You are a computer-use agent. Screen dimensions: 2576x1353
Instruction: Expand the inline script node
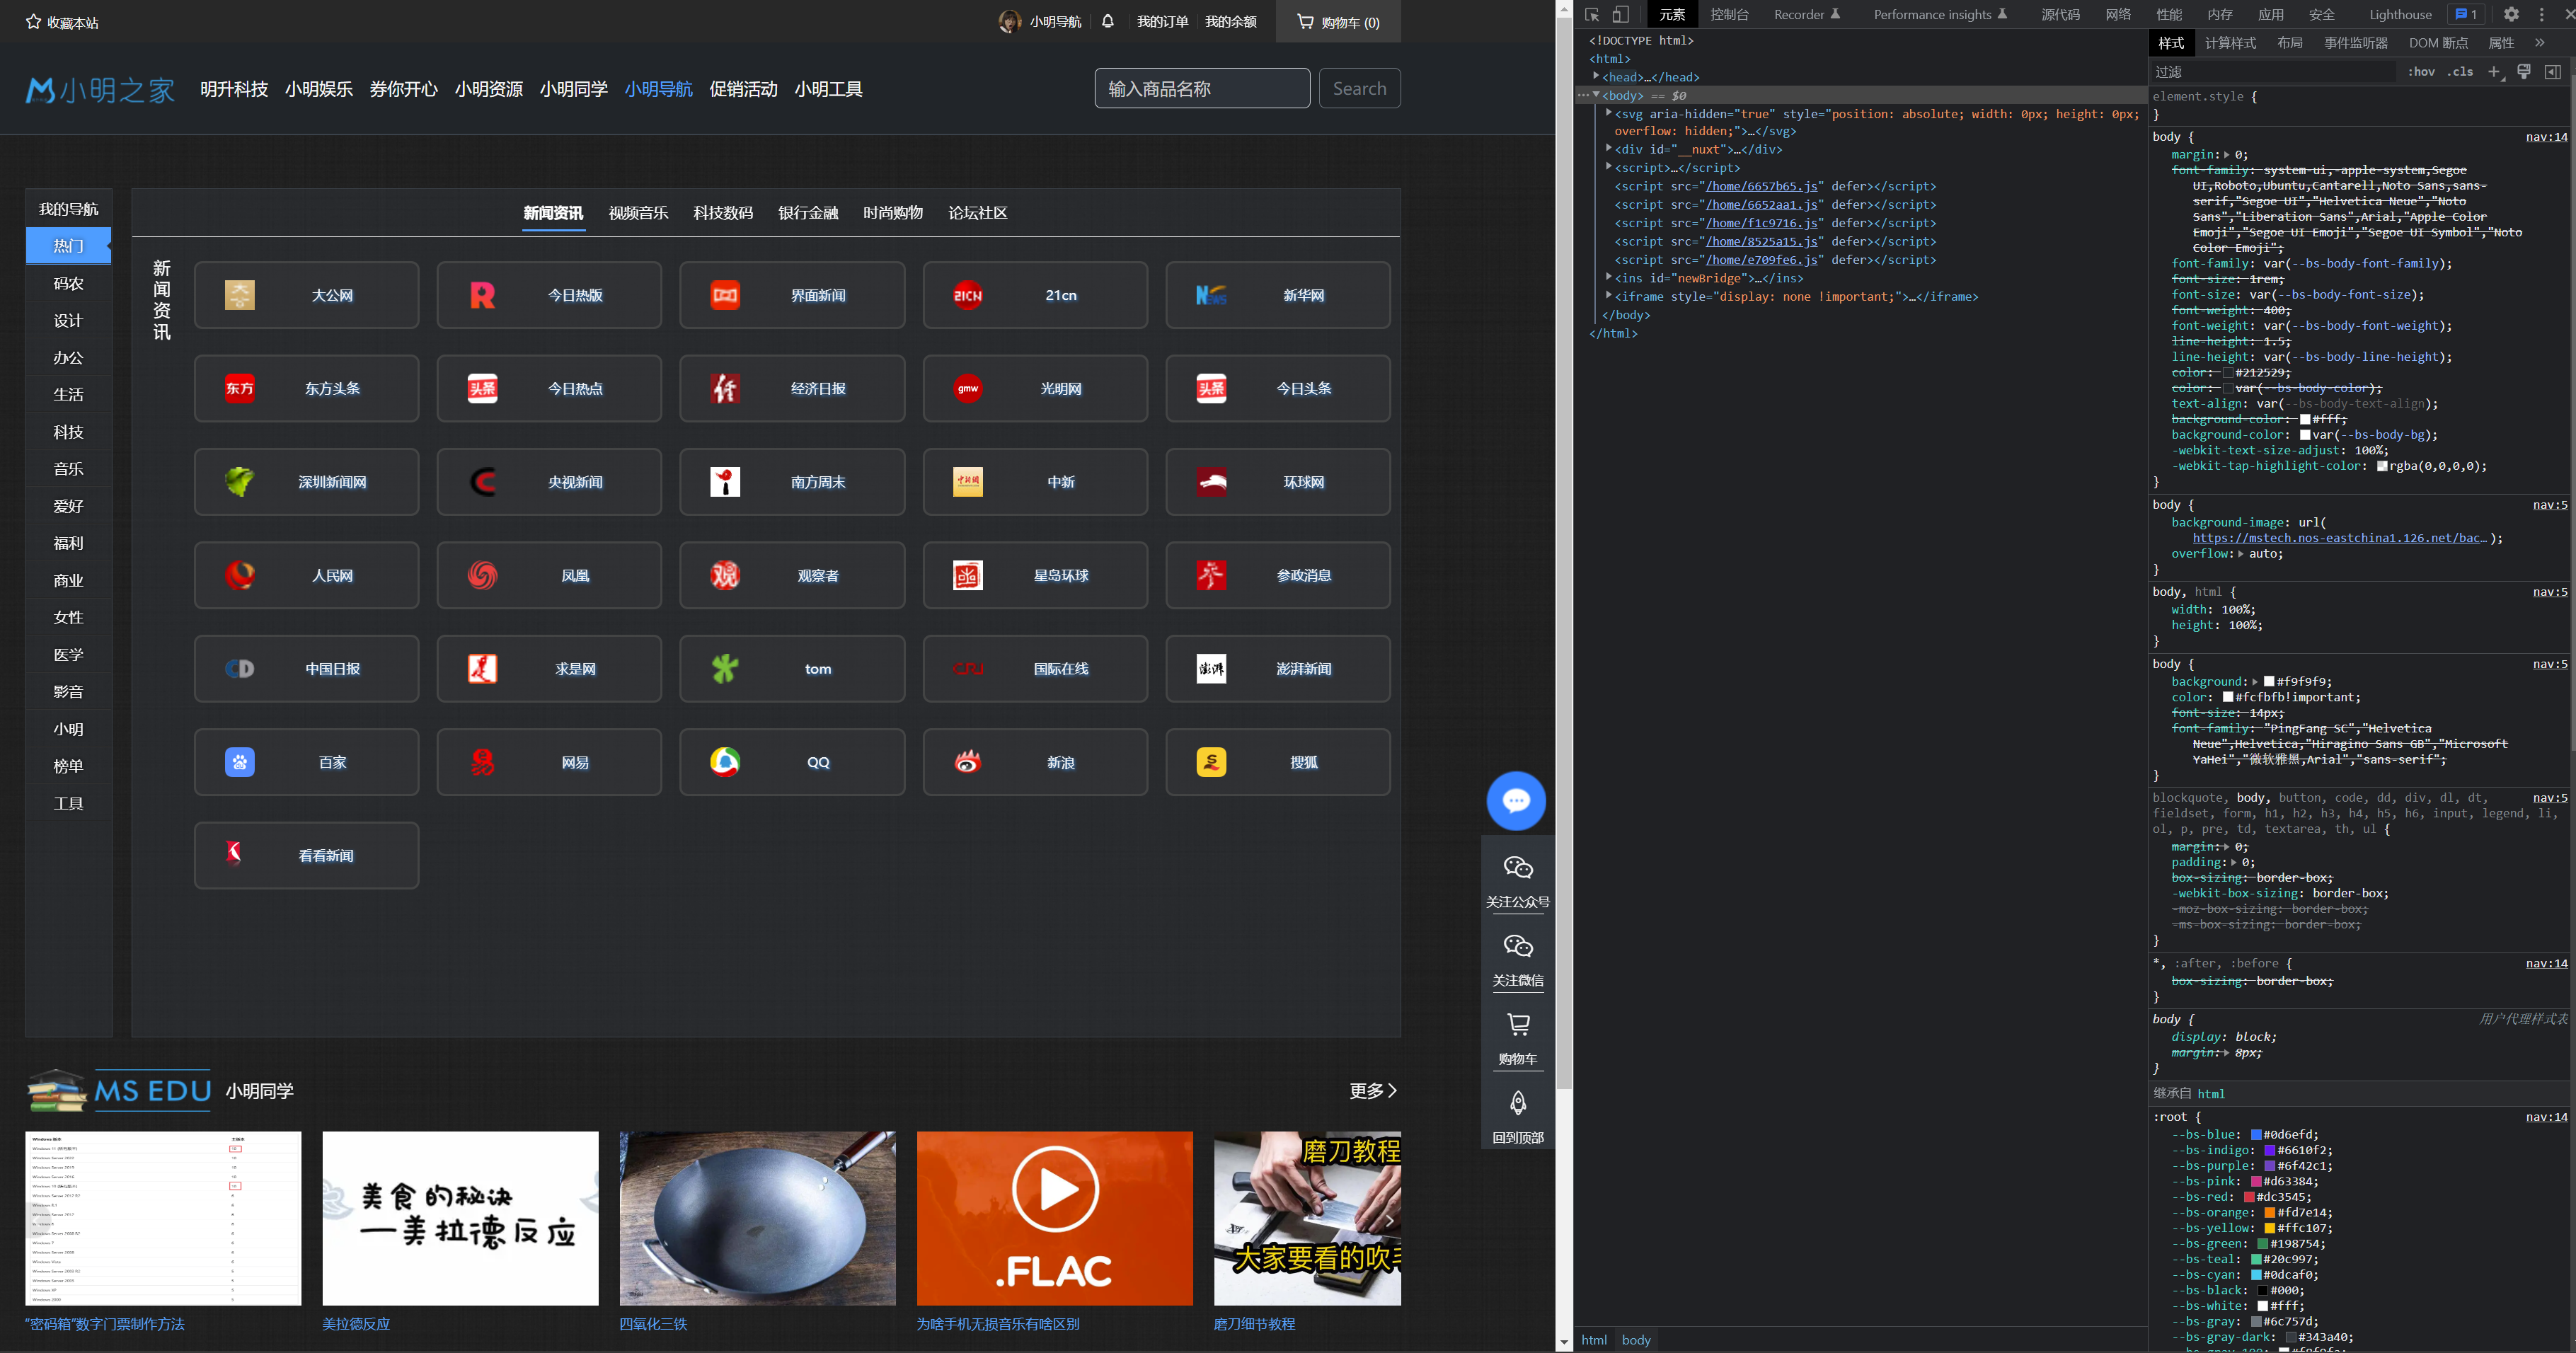click(1608, 167)
